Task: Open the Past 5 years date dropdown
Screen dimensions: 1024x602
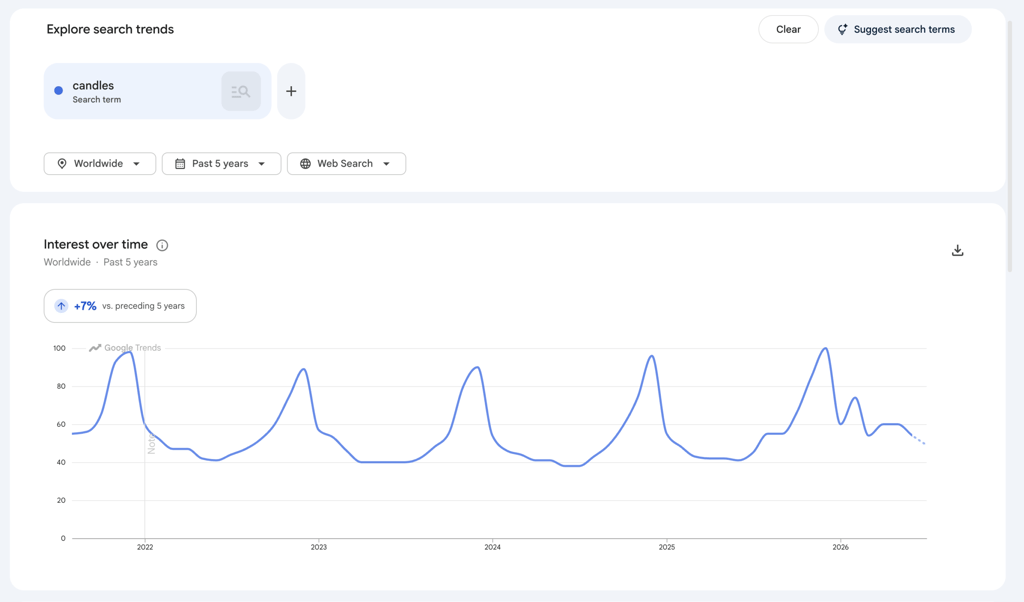Action: [x=221, y=163]
